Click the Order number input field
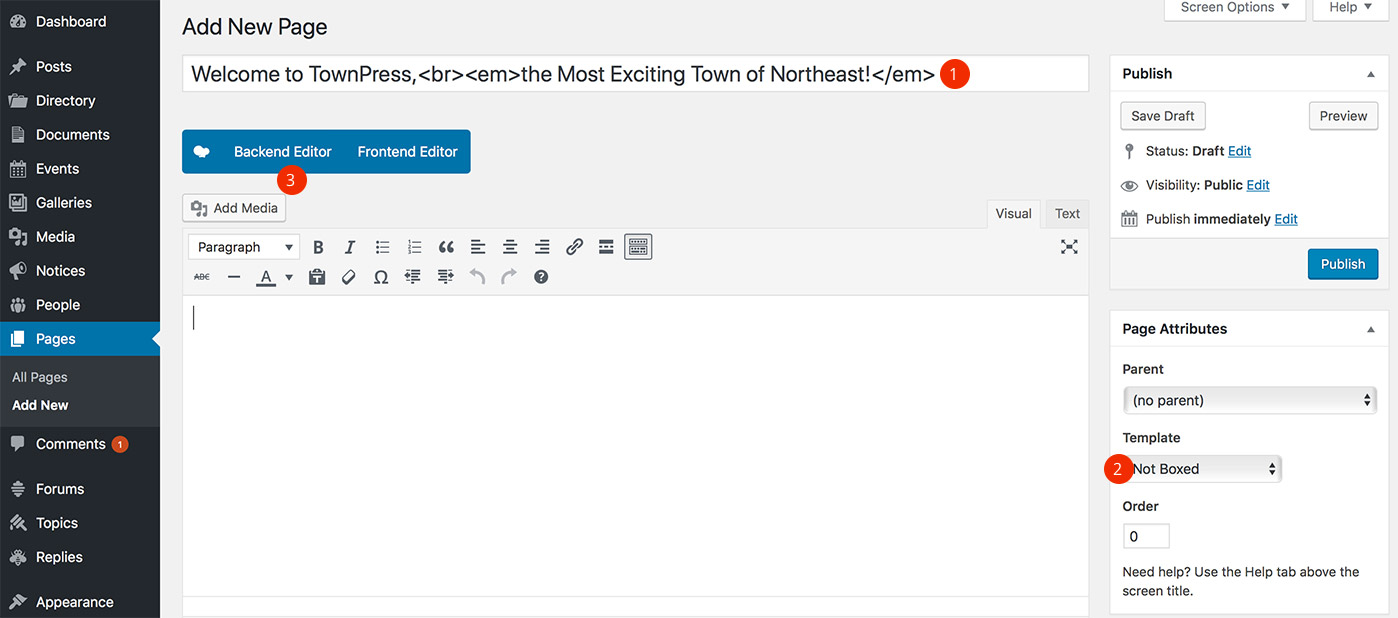The image size is (1398, 618). [1146, 536]
